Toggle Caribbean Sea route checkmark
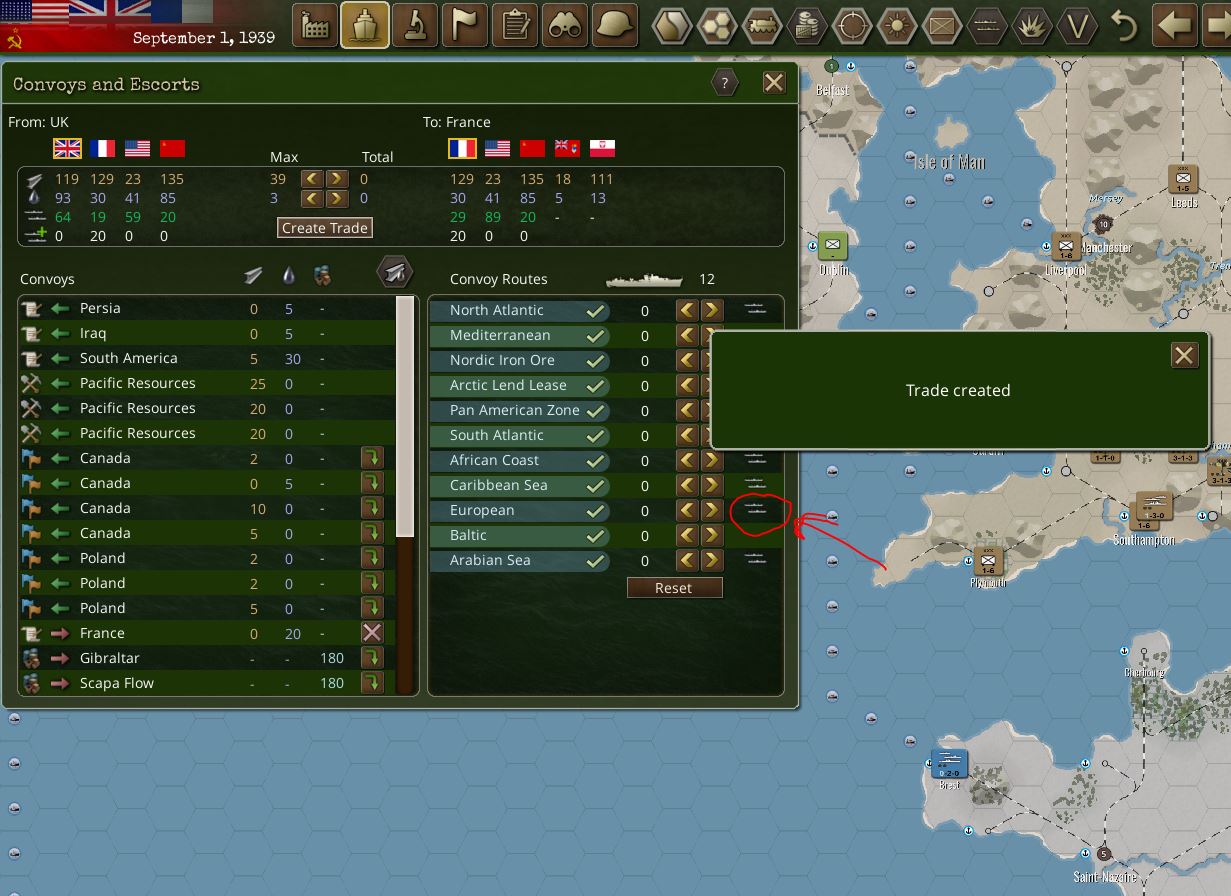 (595, 486)
